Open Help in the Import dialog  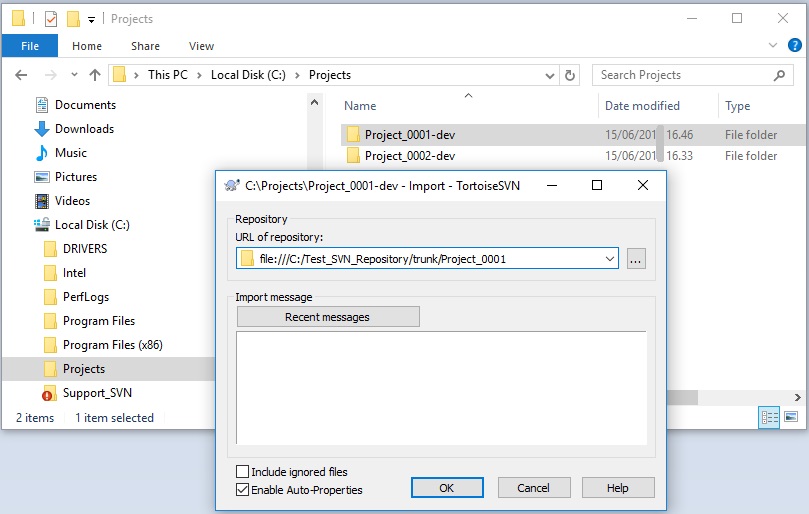pos(618,488)
